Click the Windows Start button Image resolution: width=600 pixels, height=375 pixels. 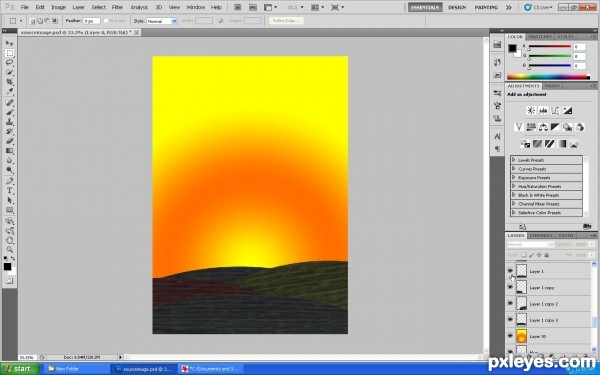pyautogui.click(x=19, y=369)
